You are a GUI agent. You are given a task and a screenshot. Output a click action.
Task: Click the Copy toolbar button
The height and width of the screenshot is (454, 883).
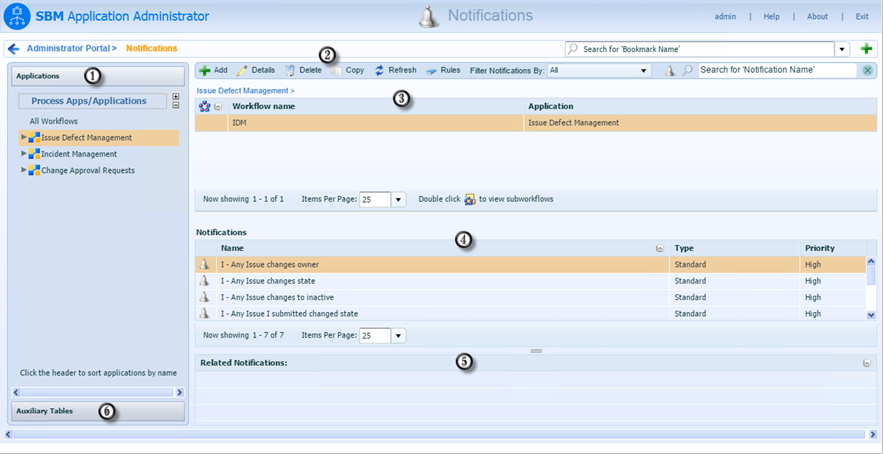[348, 70]
